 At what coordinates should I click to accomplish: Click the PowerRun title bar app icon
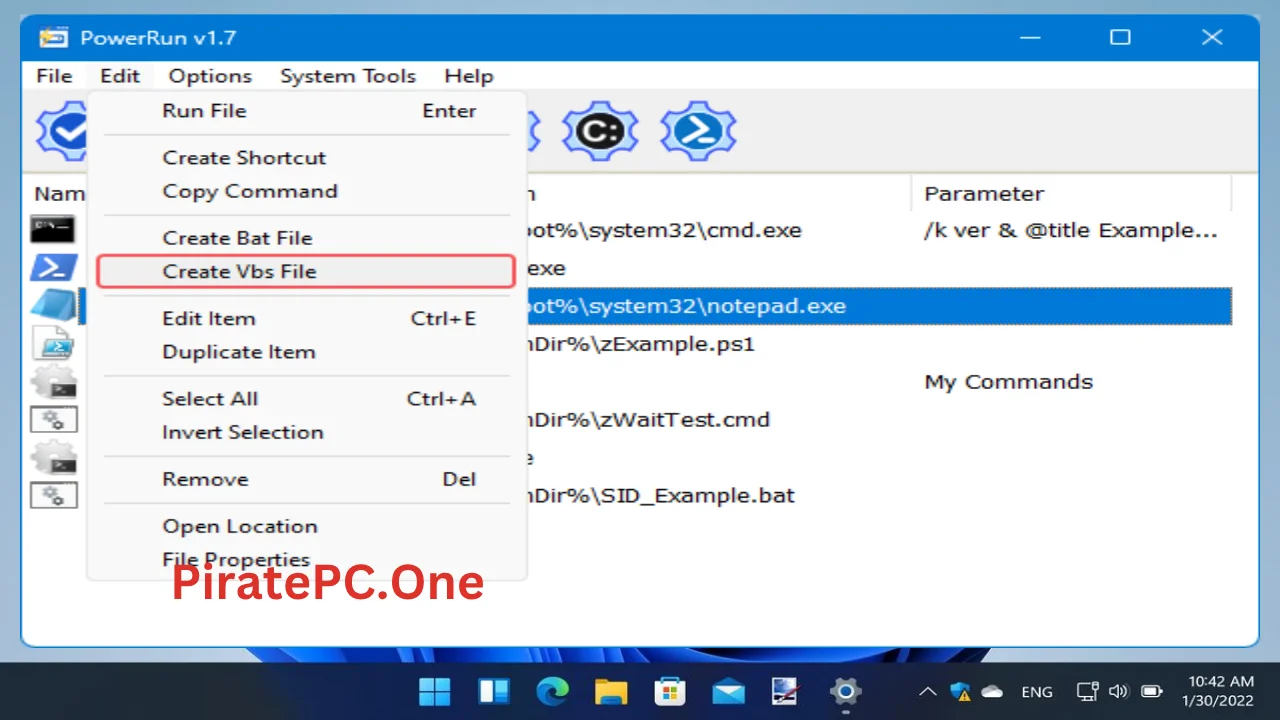tap(53, 38)
